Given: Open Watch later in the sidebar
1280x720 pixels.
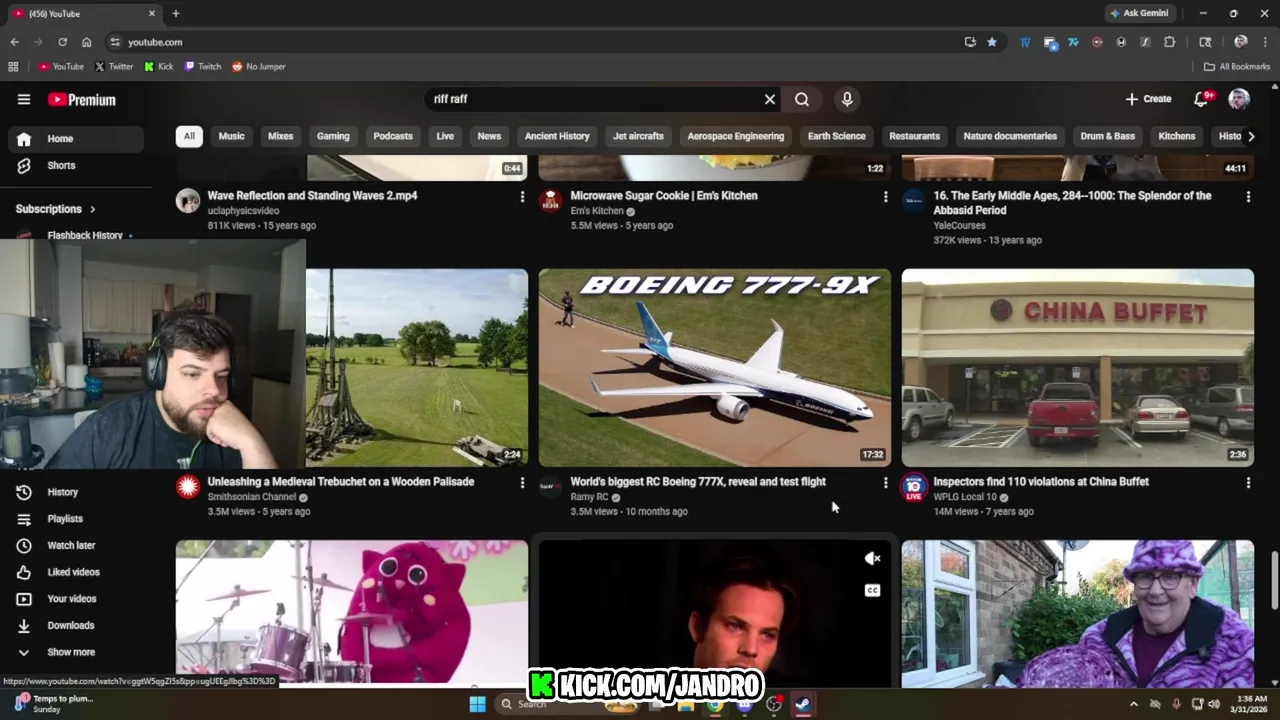Looking at the screenshot, I should click(76, 545).
